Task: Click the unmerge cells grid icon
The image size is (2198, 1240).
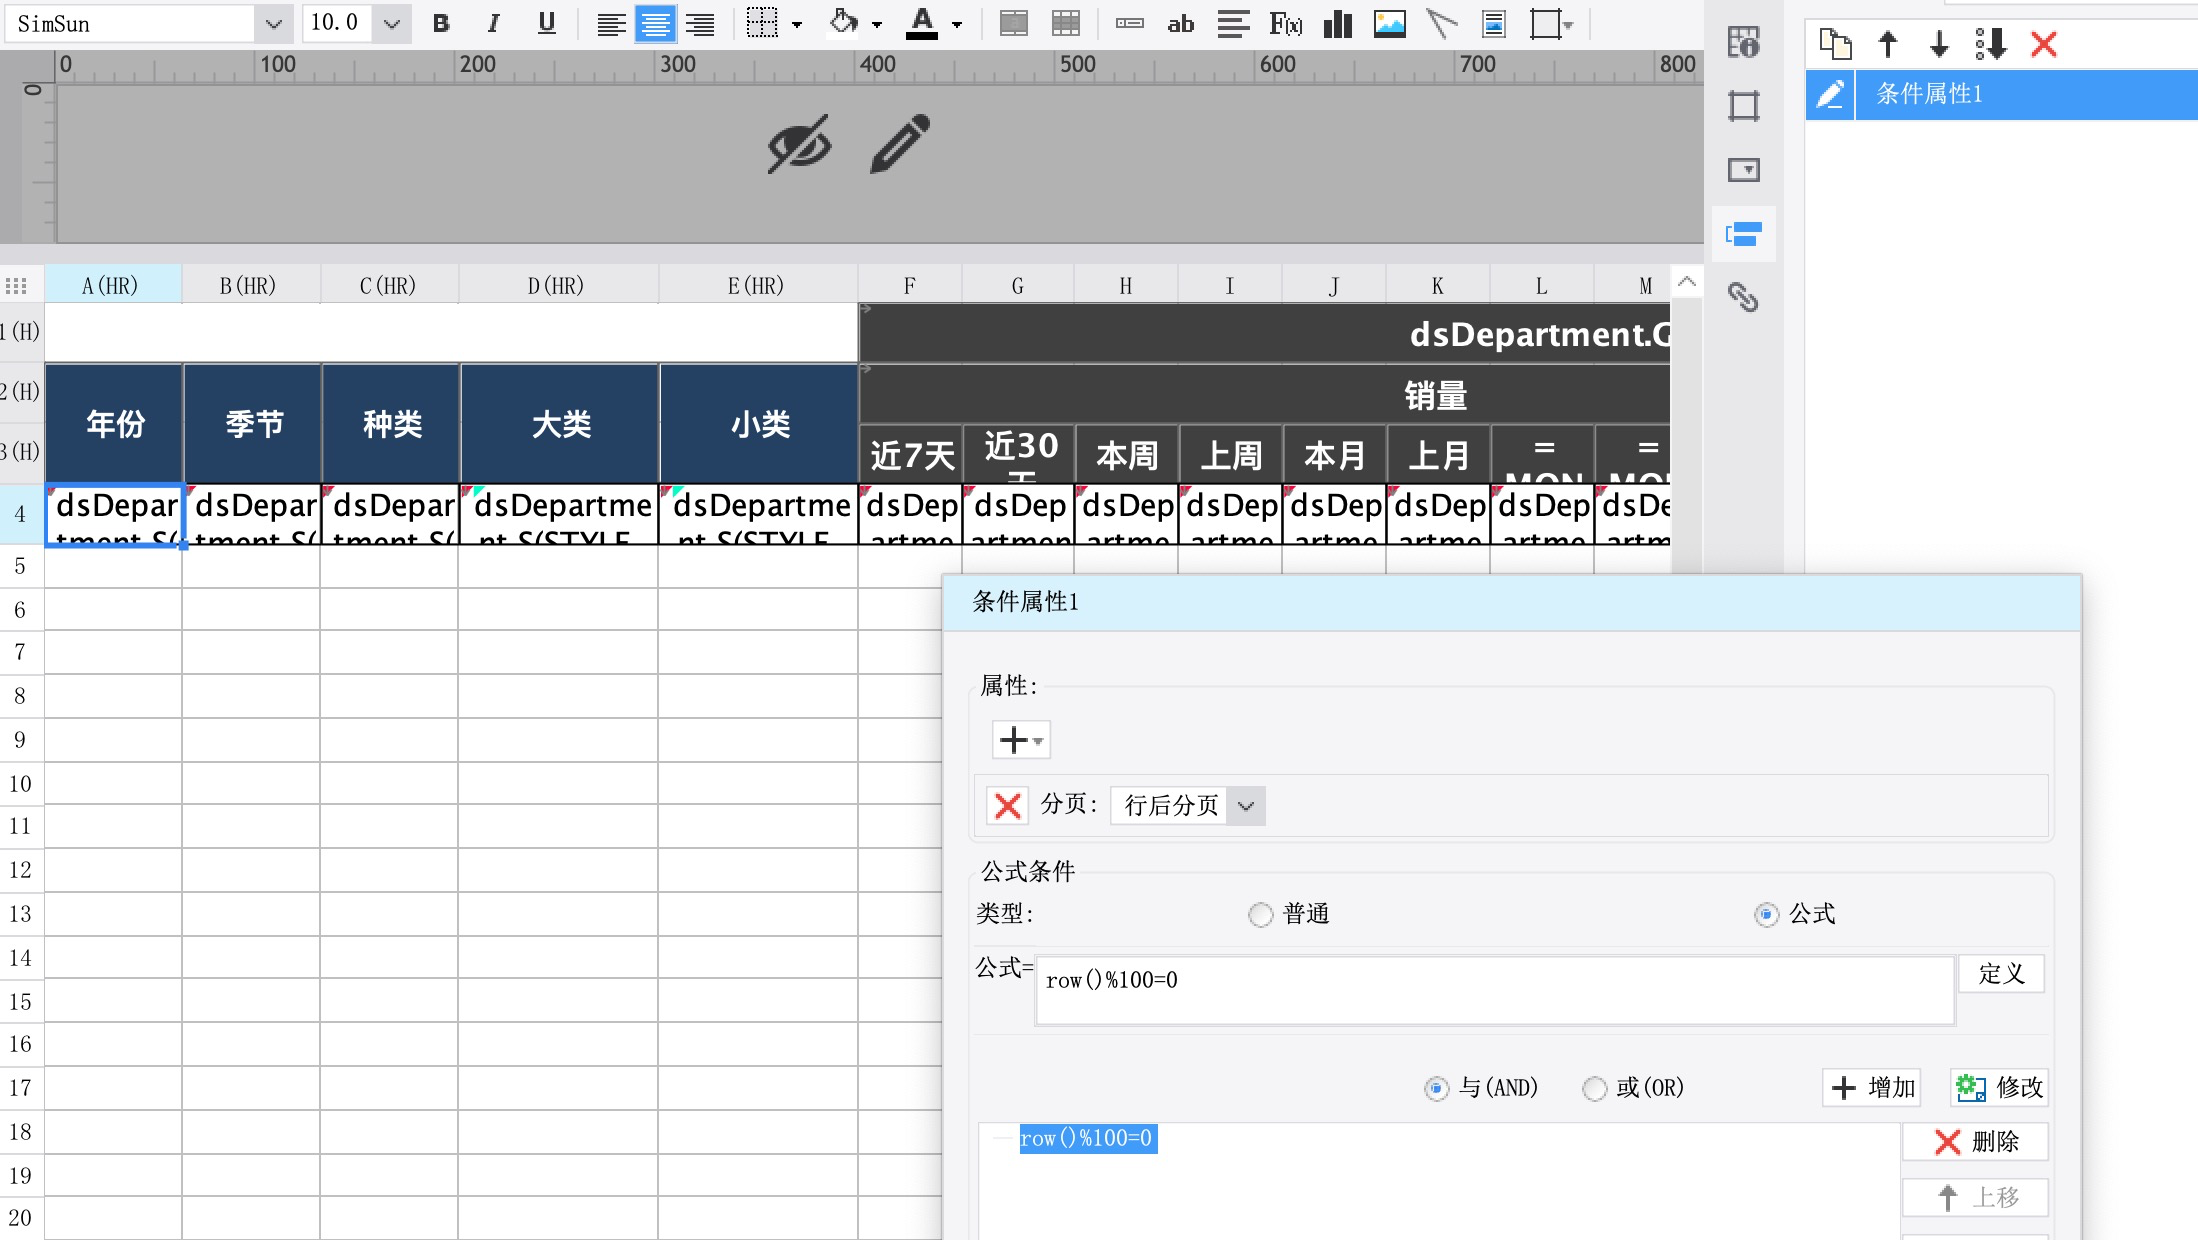Action: coord(1066,23)
